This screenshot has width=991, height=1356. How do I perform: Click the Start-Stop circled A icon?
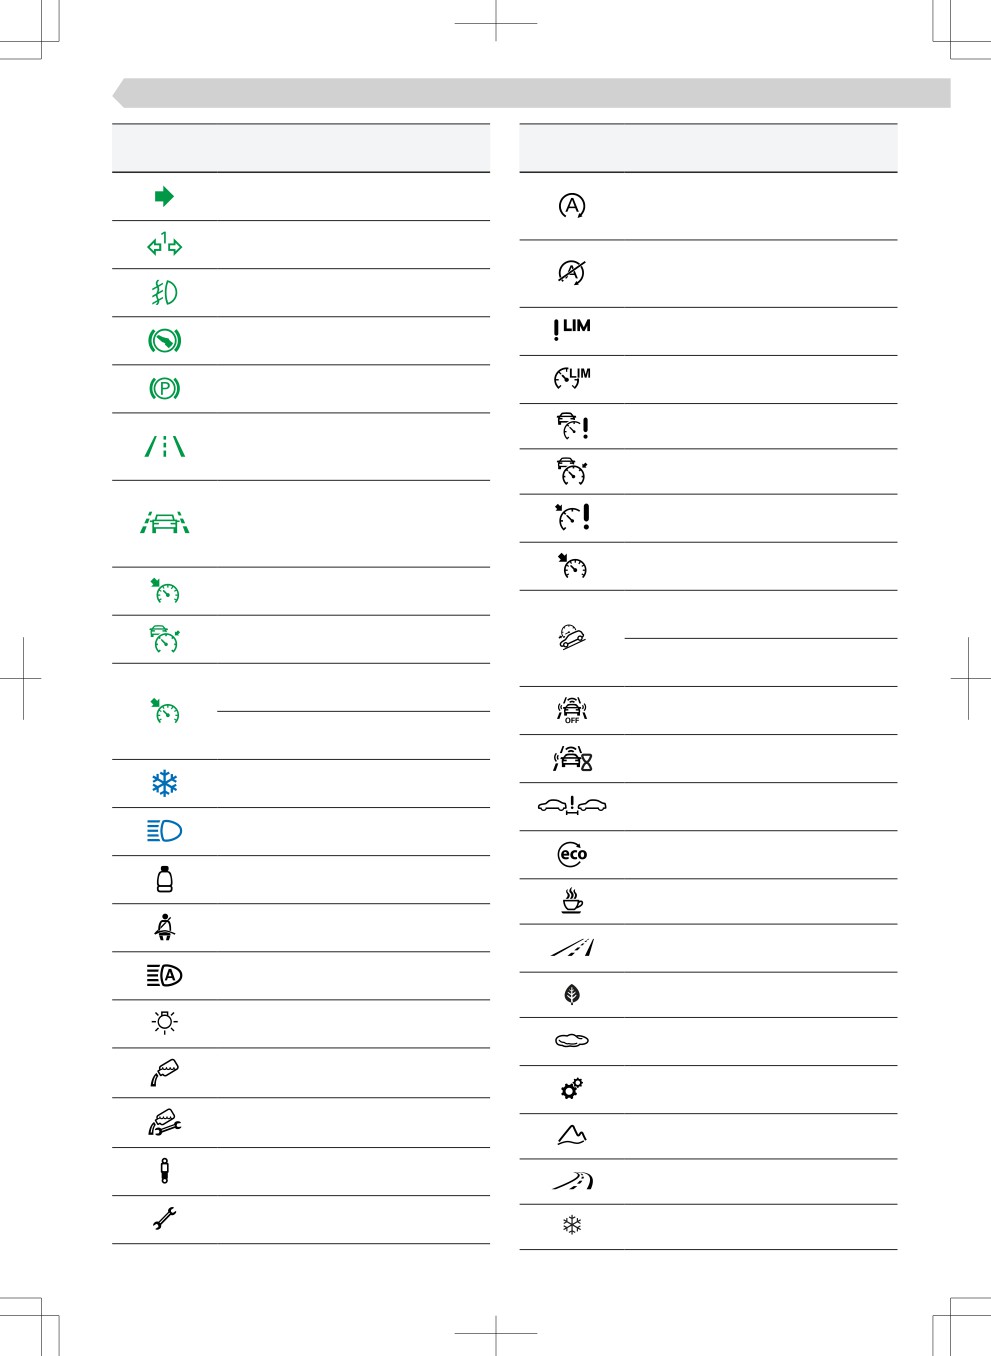[x=572, y=206]
